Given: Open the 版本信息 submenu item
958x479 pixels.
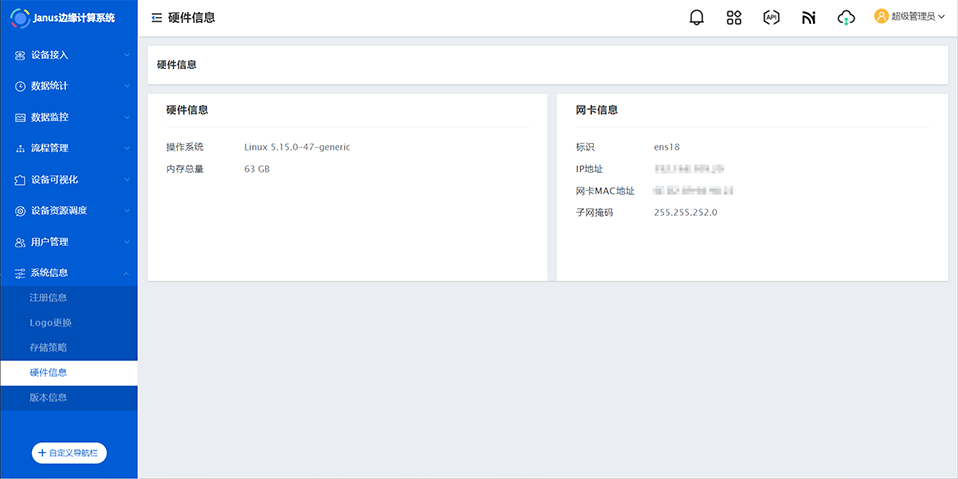Looking at the screenshot, I should click(49, 398).
